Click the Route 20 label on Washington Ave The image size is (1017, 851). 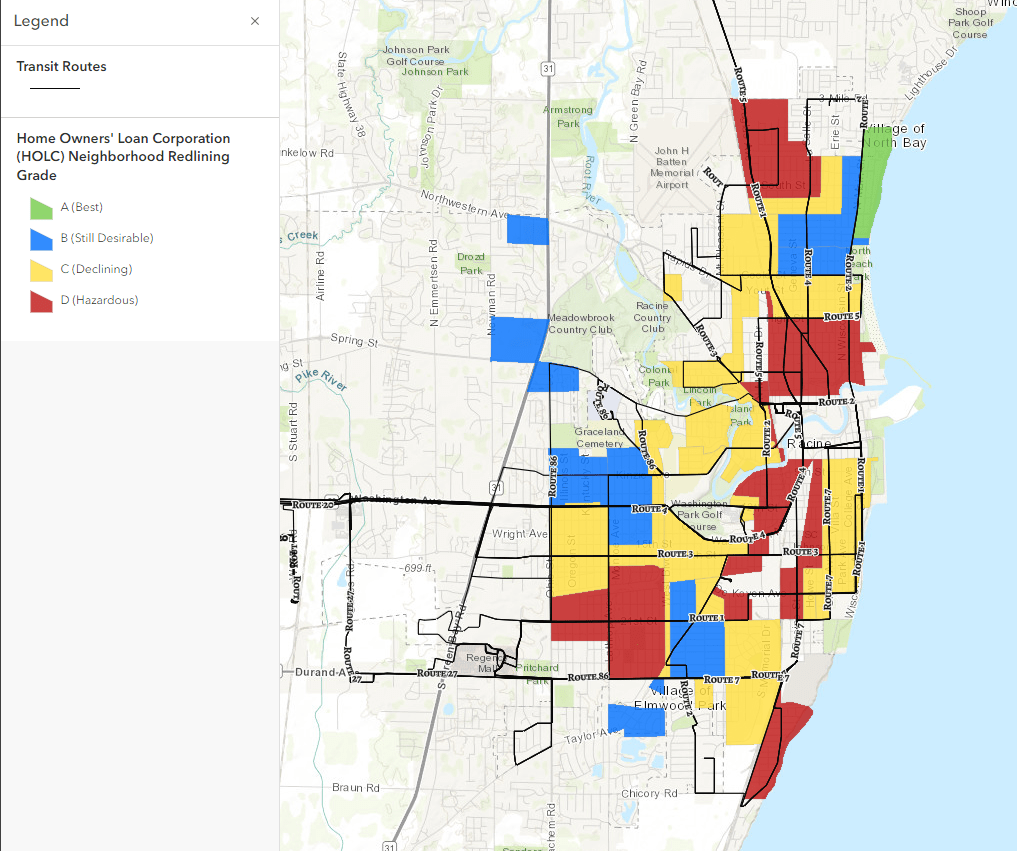click(x=313, y=505)
